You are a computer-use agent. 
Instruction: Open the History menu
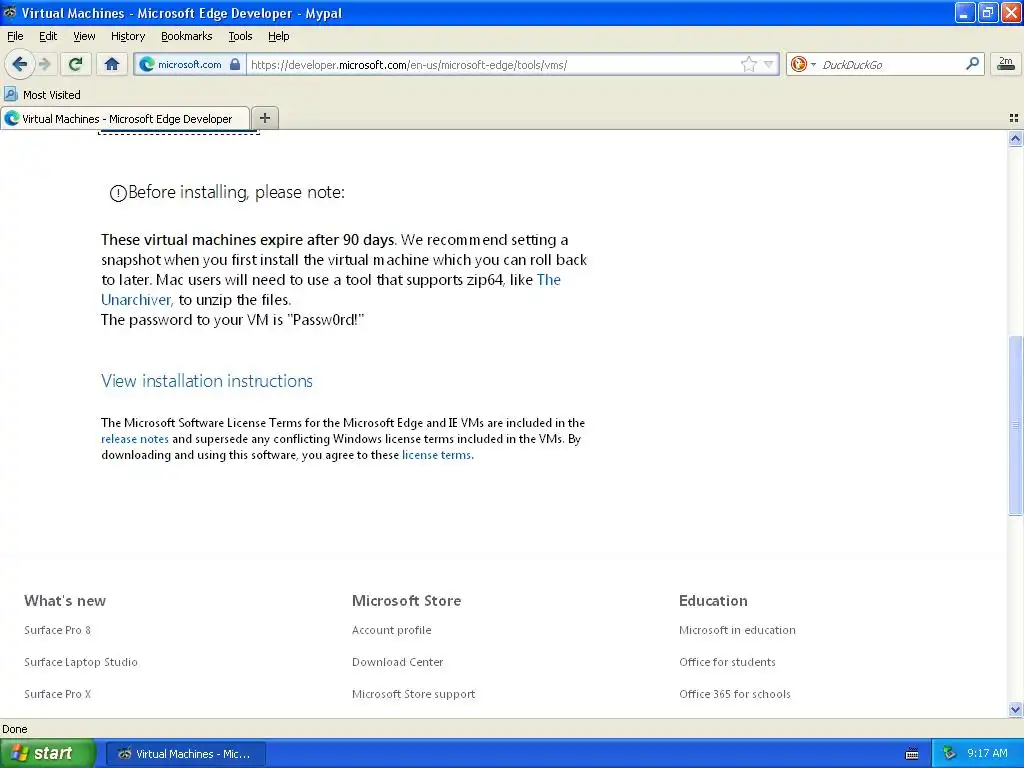(127, 36)
